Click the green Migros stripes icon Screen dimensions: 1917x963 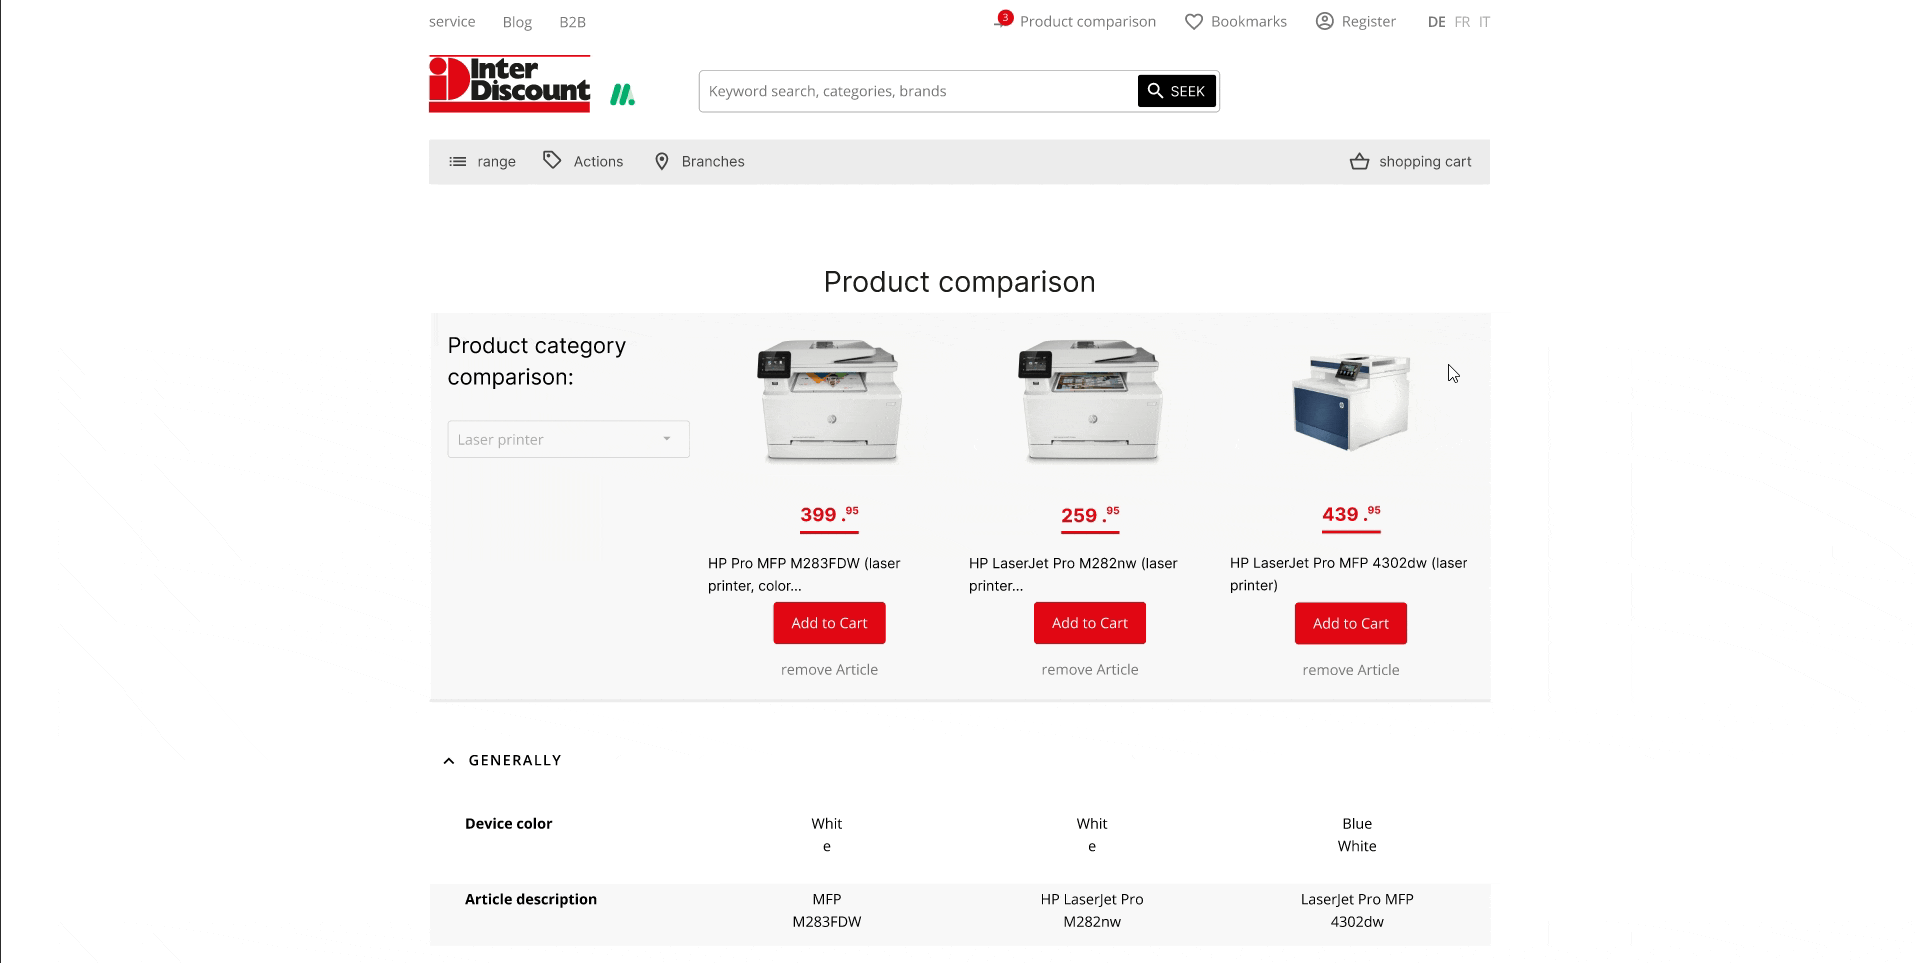click(623, 95)
